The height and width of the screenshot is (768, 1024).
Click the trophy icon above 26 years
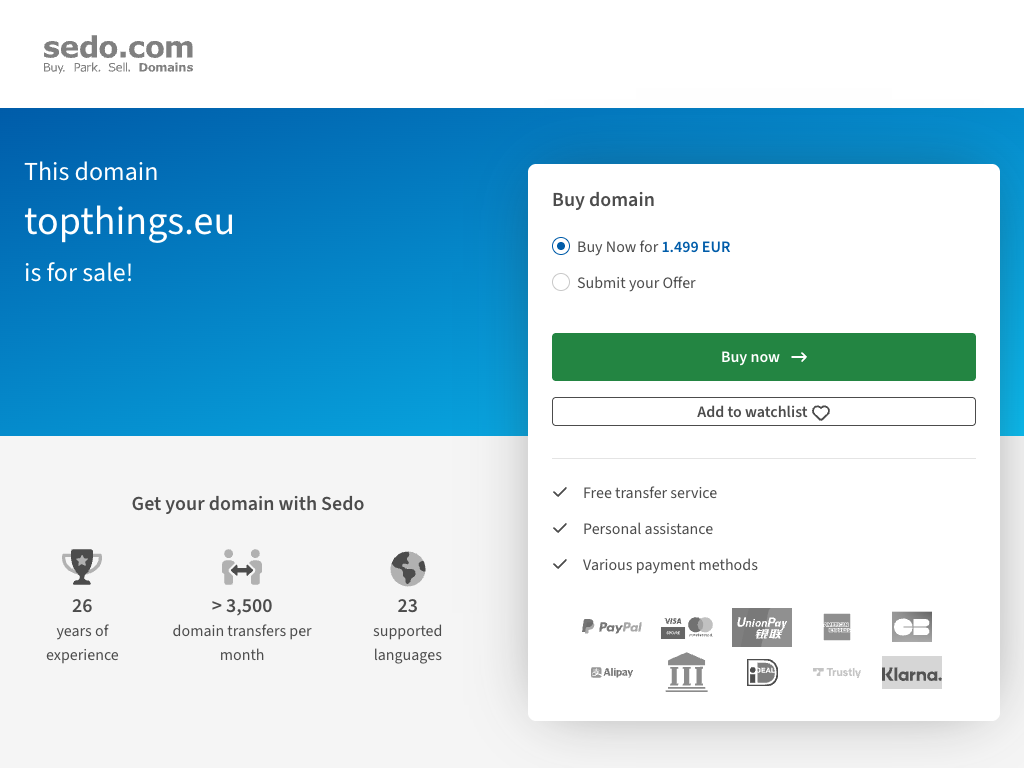click(82, 567)
